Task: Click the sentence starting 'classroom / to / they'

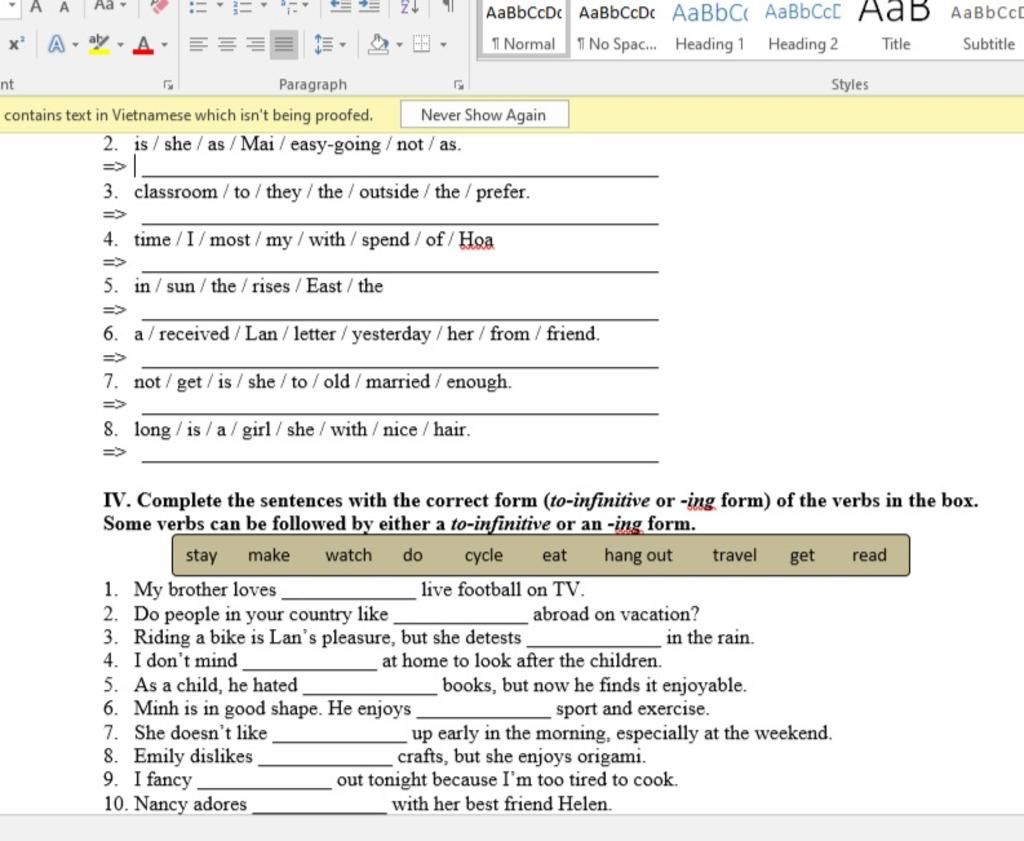Action: [x=332, y=192]
